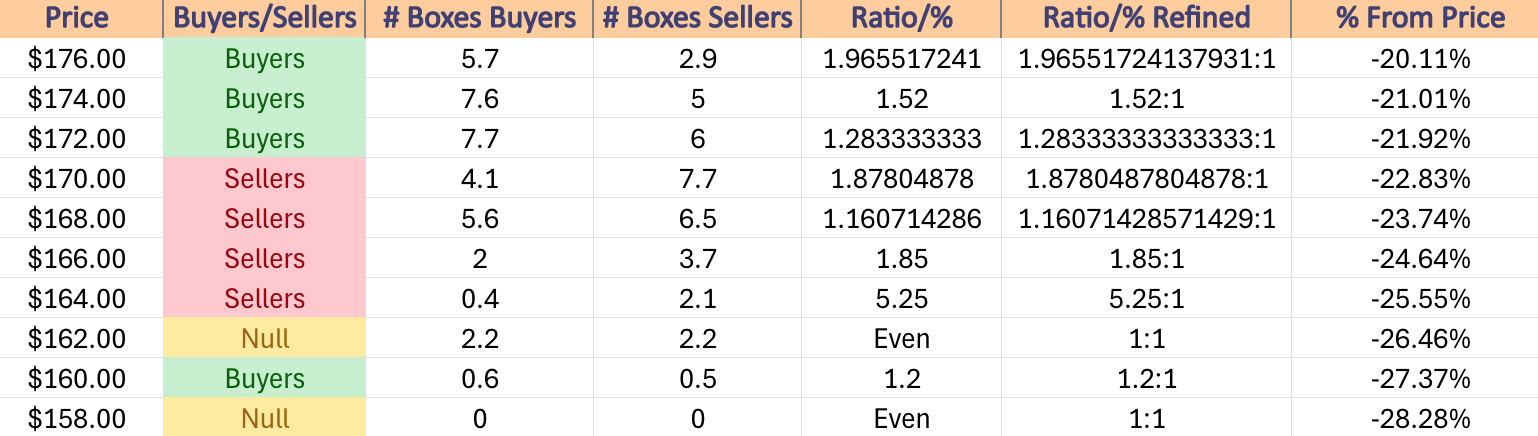Viewport: 1538px width, 436px height.
Task: Select the ratio cell showing 5.25
Action: [x=902, y=299]
